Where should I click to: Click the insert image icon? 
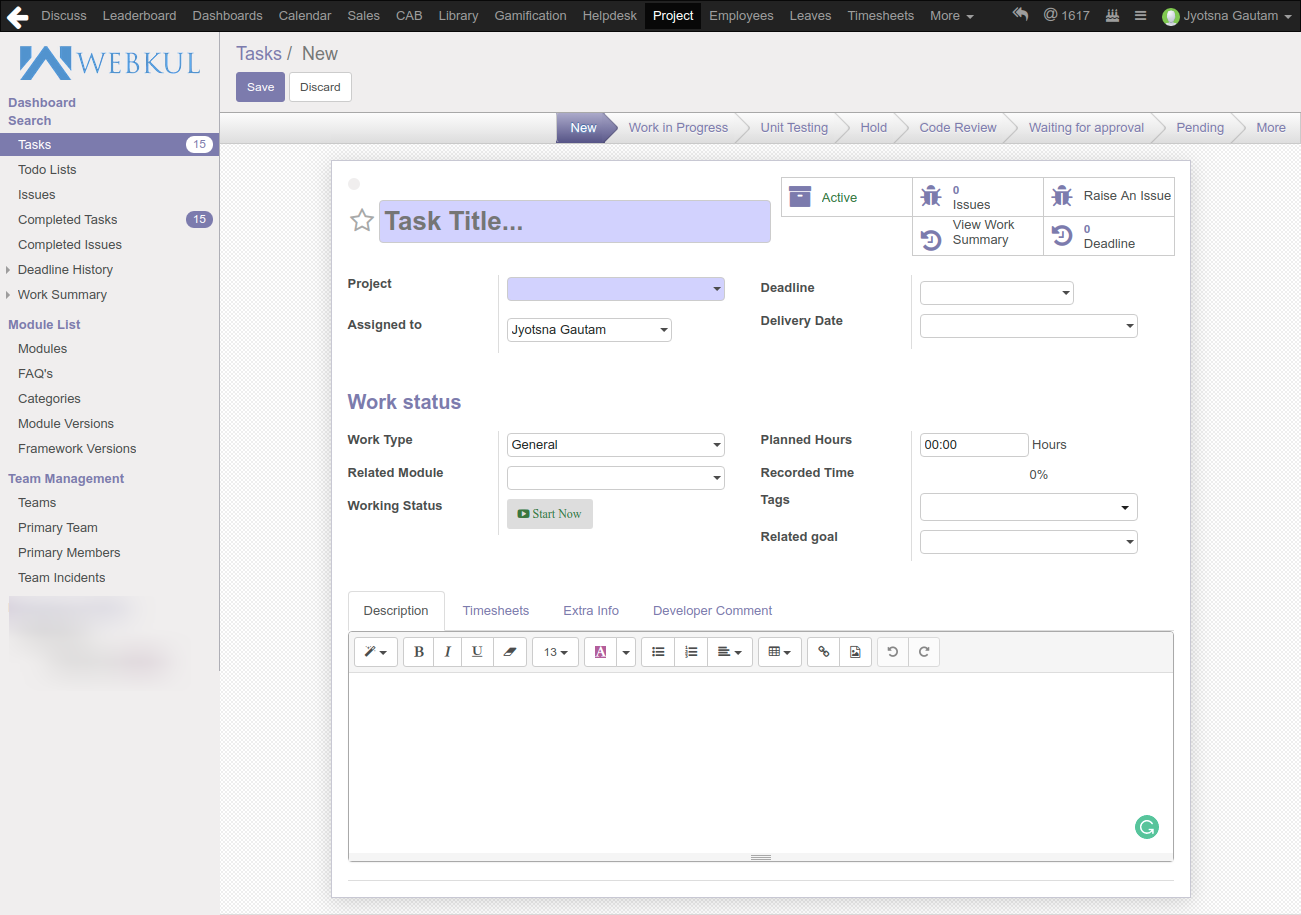855,652
